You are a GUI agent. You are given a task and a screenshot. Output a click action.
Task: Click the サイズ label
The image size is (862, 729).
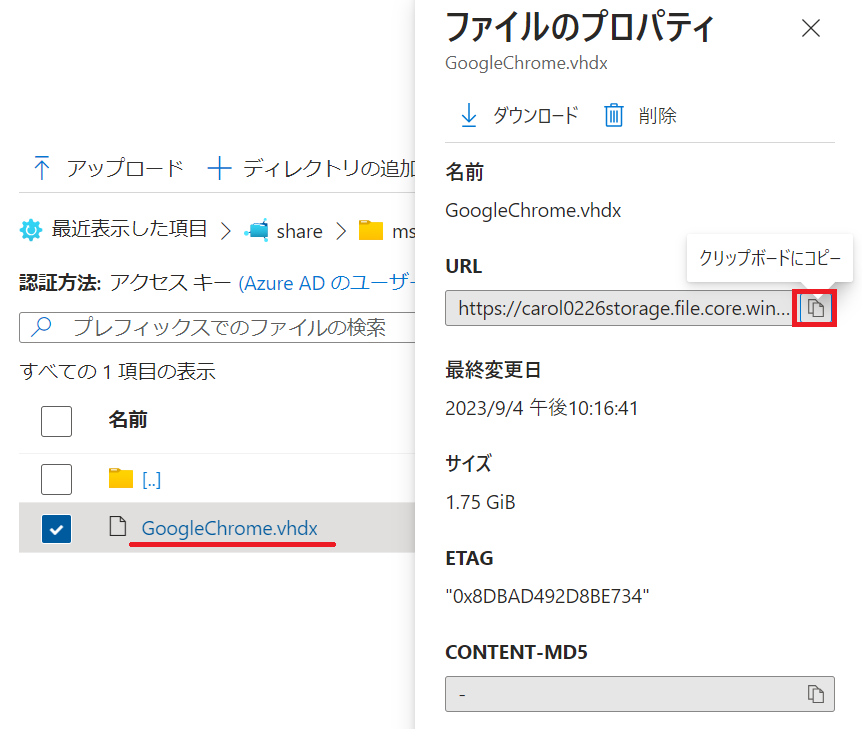tap(468, 463)
